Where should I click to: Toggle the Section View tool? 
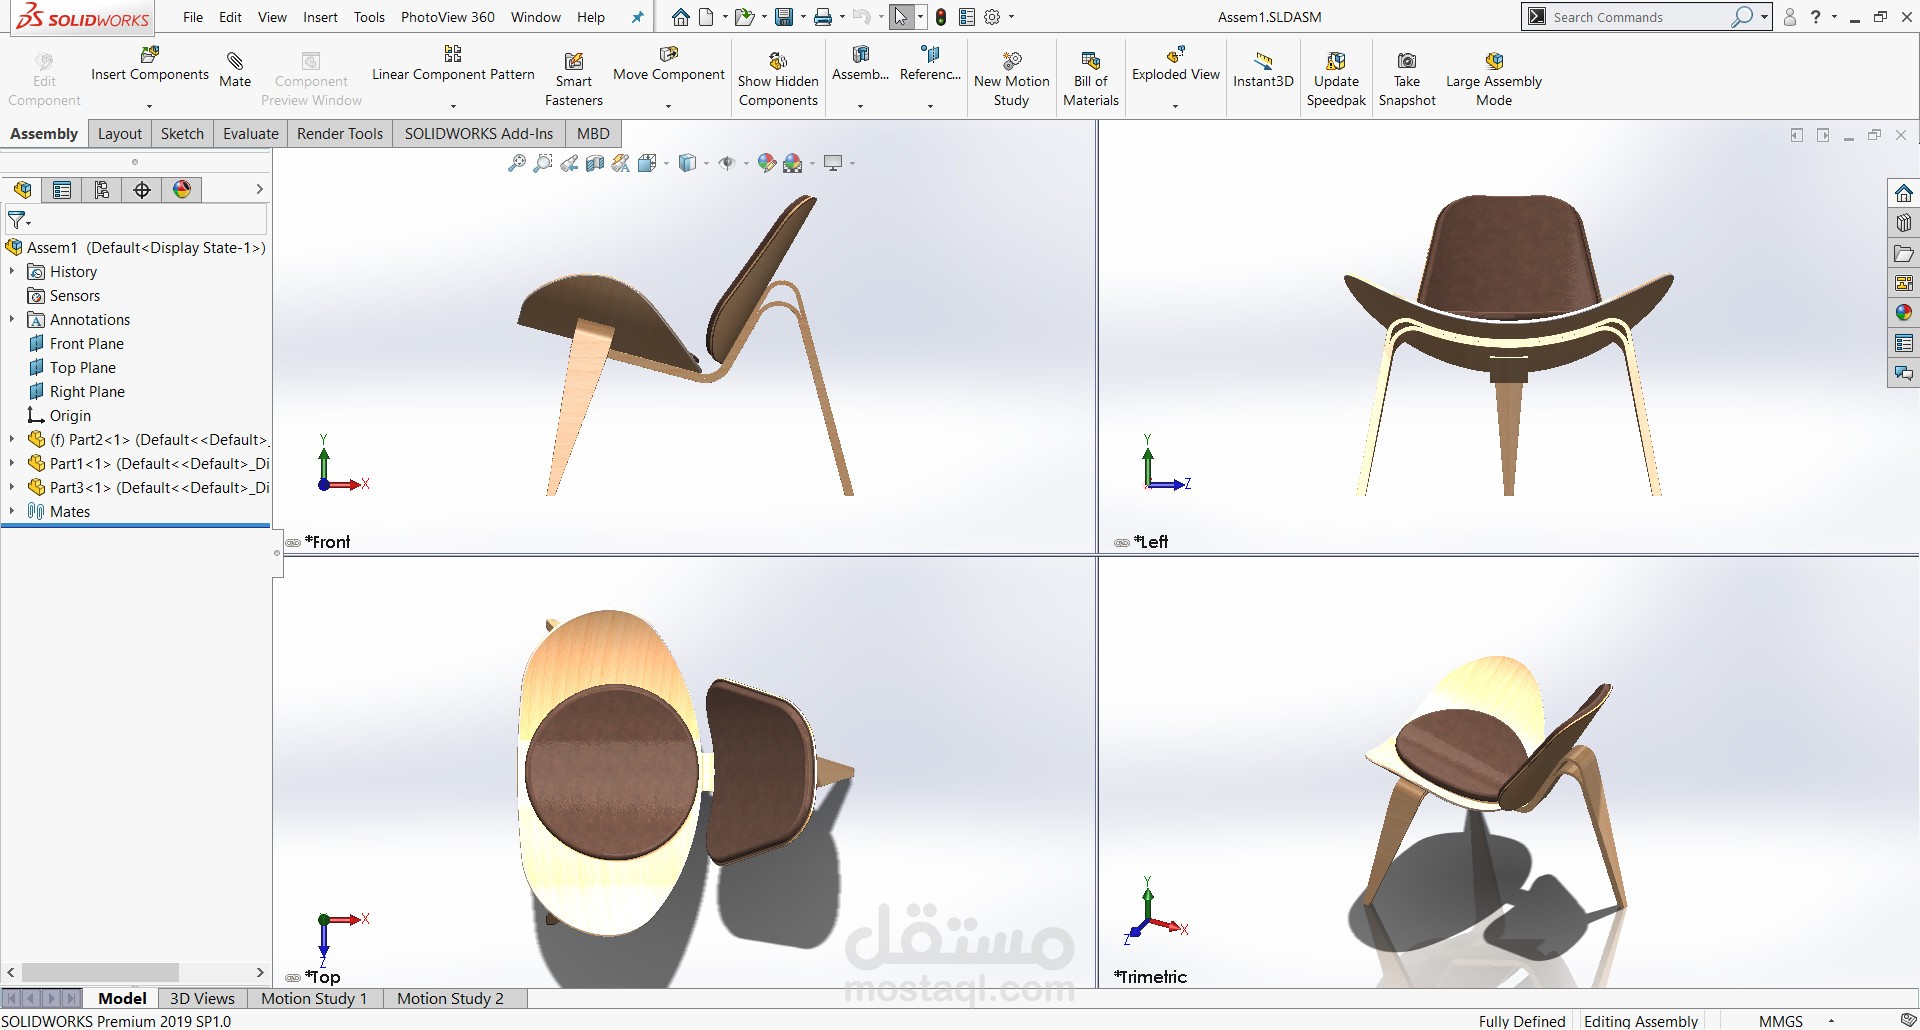[x=595, y=163]
